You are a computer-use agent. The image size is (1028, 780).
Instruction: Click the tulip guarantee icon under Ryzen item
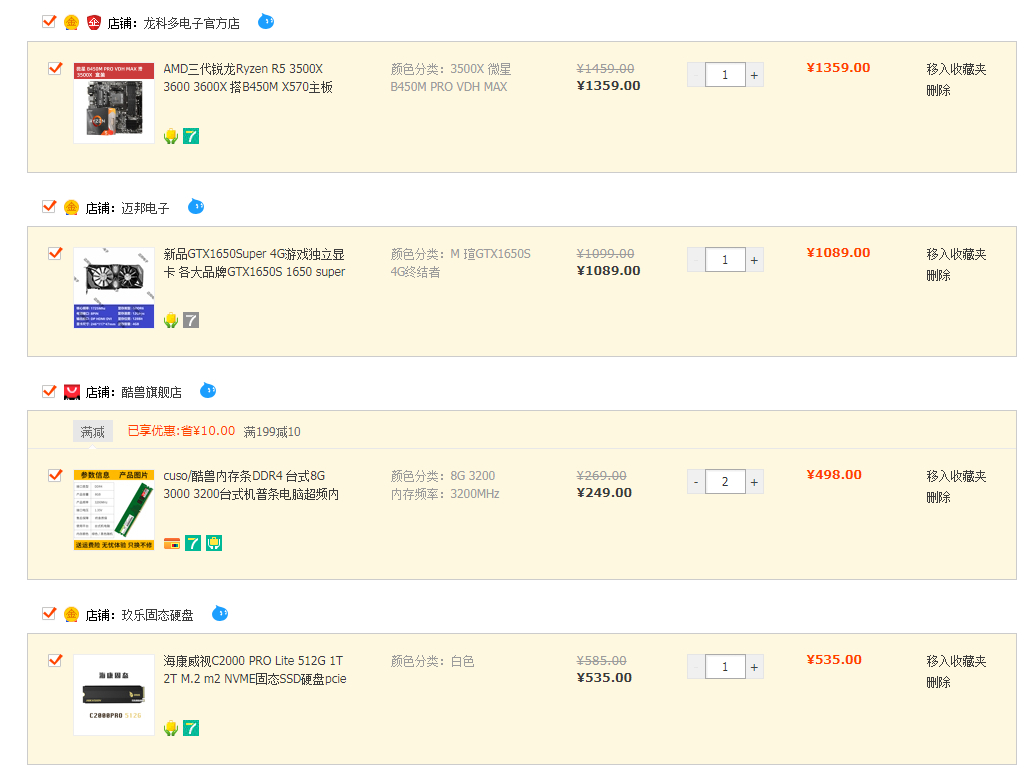pos(171,136)
